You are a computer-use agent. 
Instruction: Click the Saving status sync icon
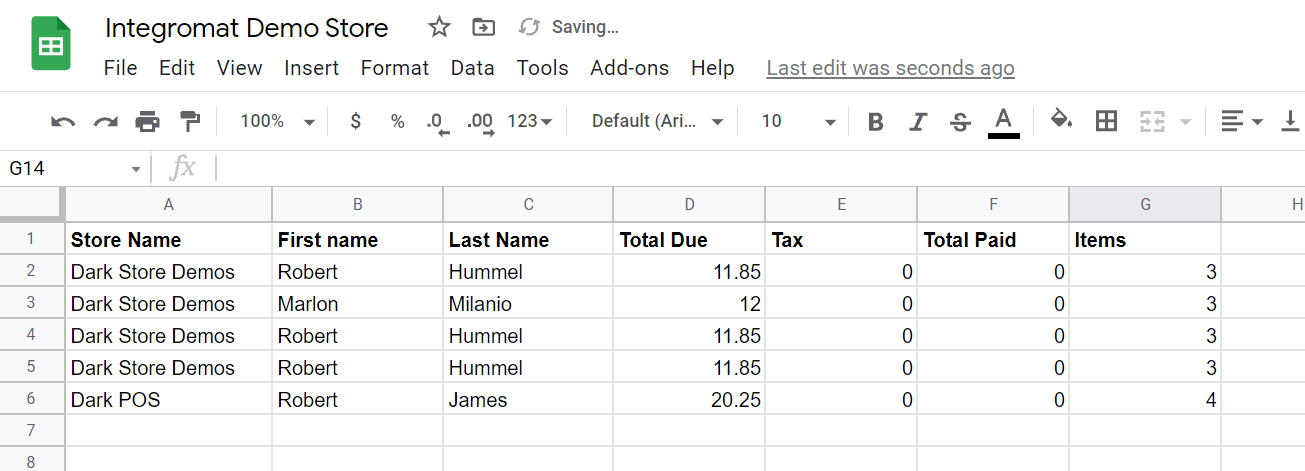529,27
